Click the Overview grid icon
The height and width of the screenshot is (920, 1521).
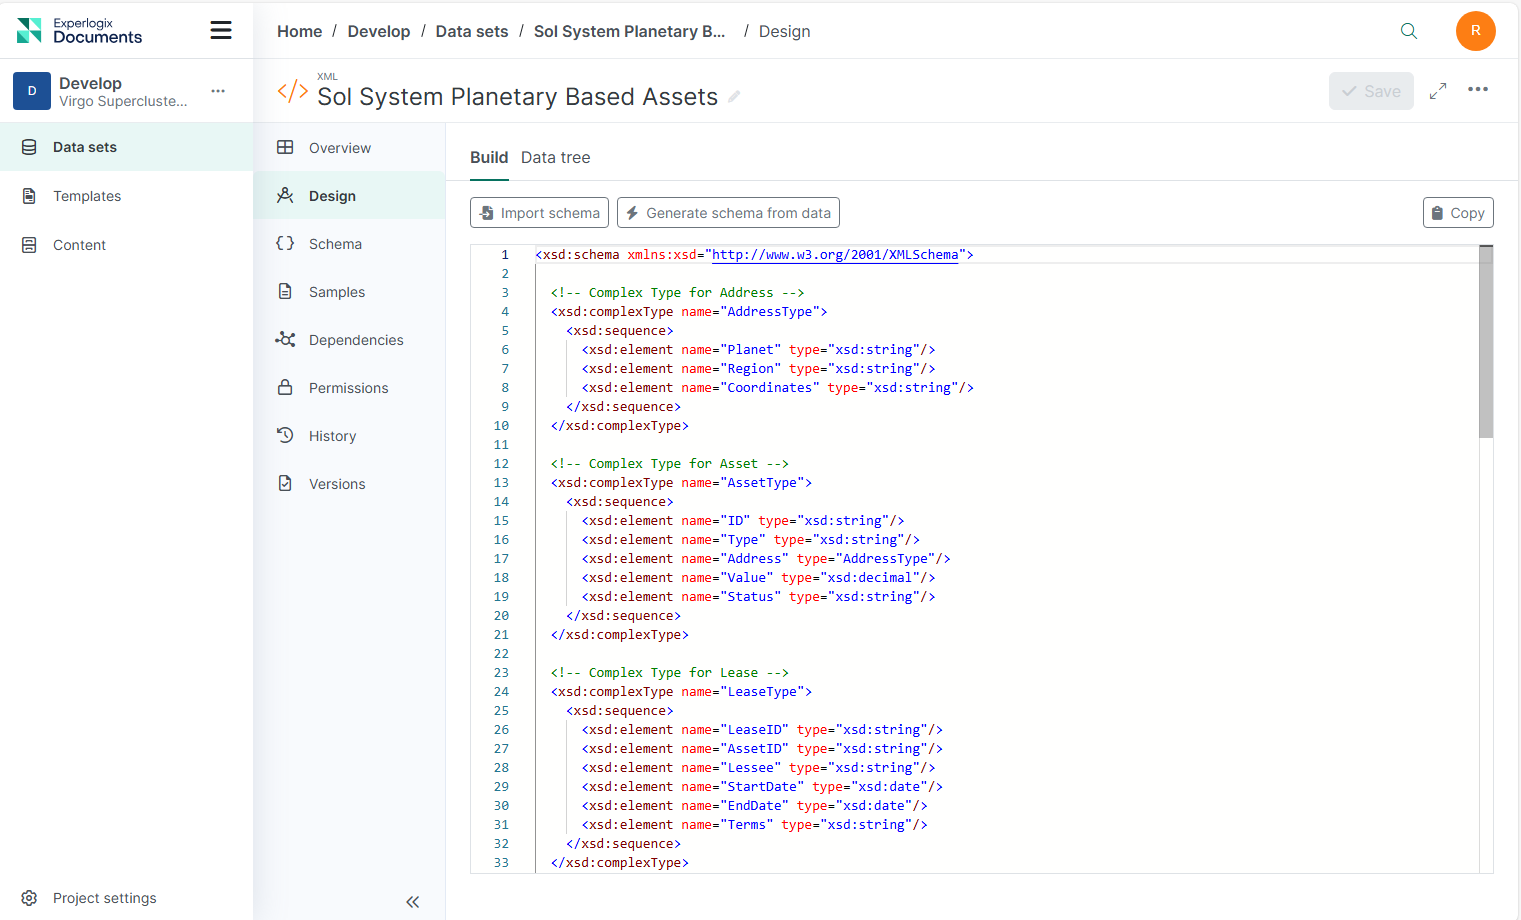285,147
